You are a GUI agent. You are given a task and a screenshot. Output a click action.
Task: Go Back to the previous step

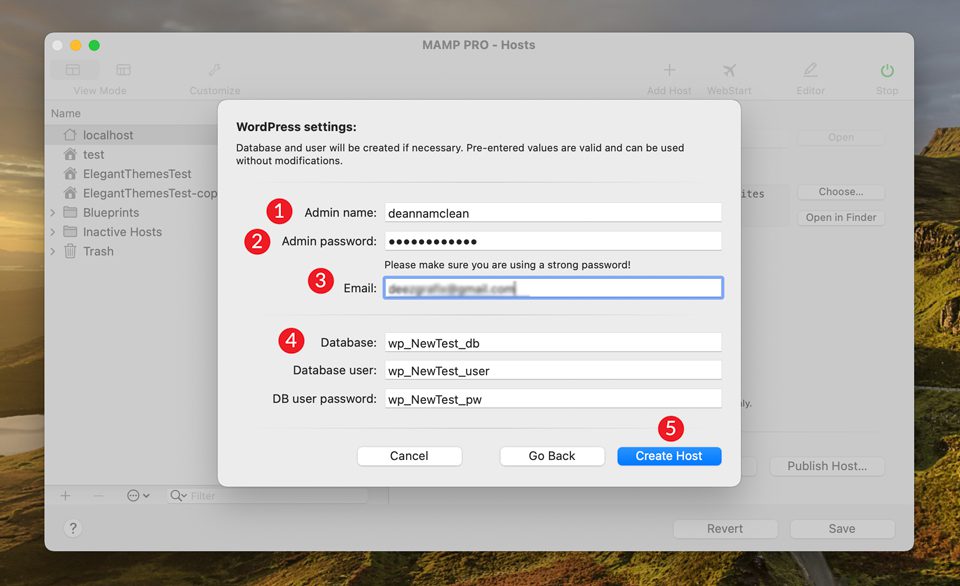click(552, 456)
